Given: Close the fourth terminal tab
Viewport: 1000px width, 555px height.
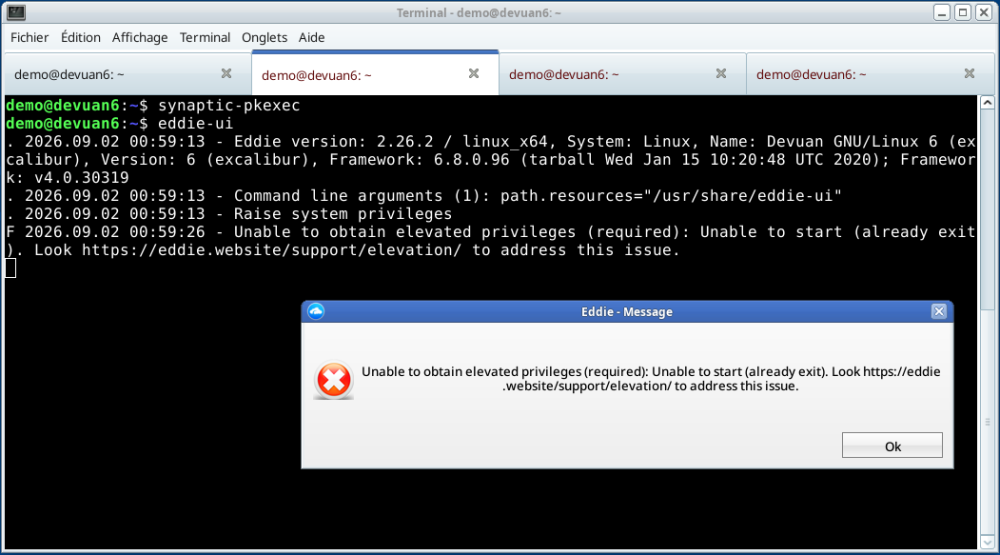Looking at the screenshot, I should 969,73.
